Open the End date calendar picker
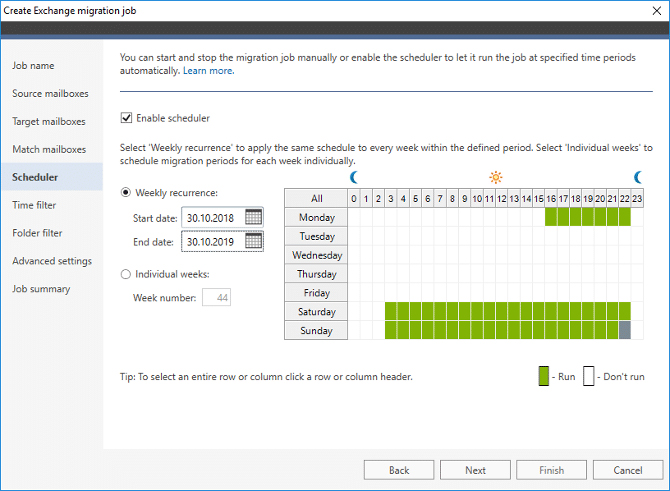The width and height of the screenshot is (670, 491). tap(253, 241)
